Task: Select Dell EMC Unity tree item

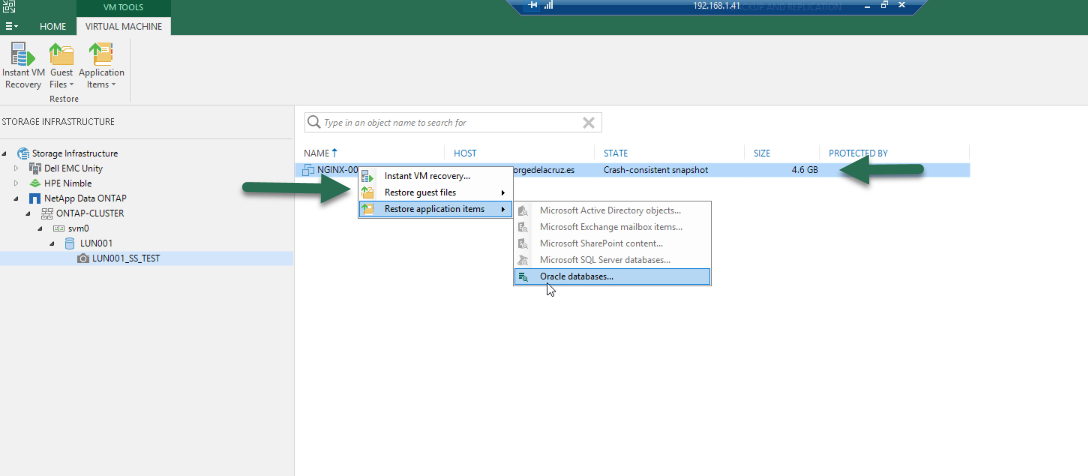Action: (74, 169)
